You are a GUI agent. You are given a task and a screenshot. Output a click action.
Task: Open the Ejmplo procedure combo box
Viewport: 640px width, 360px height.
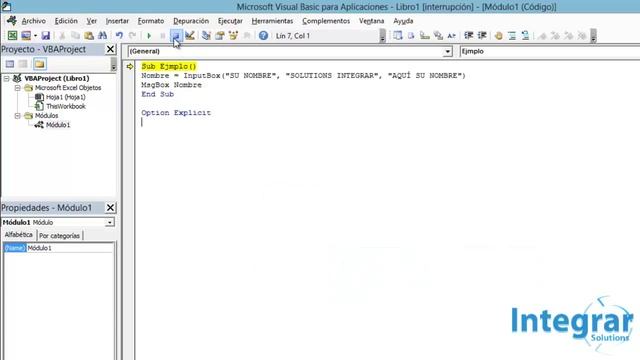point(549,51)
